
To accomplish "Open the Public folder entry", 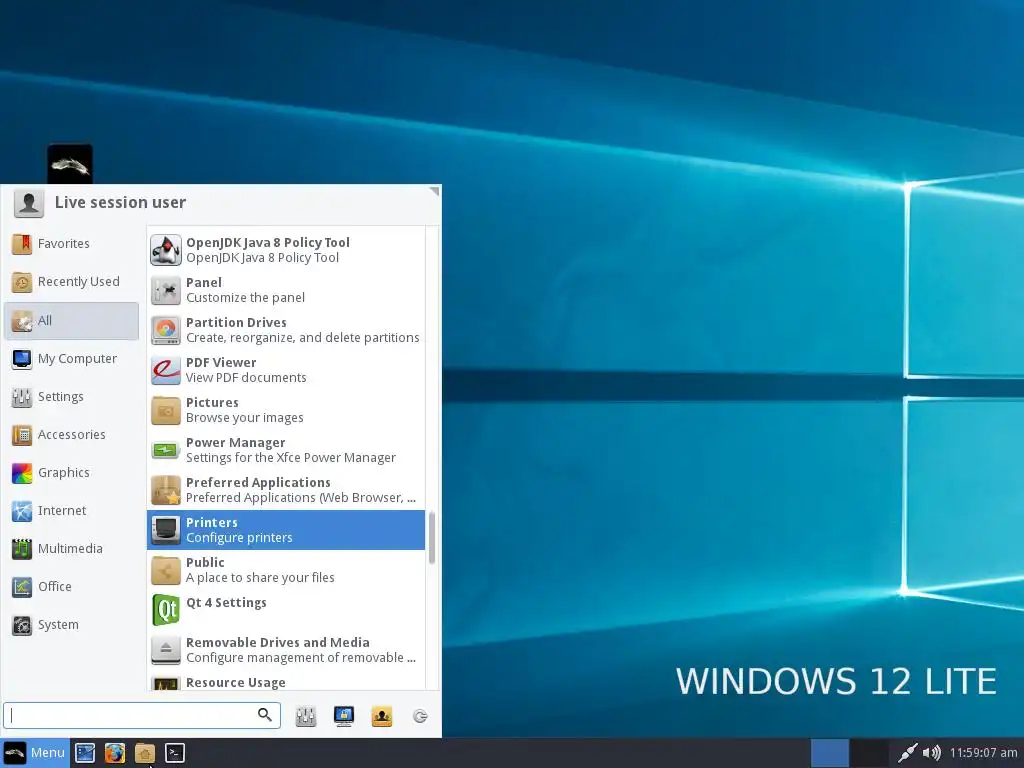I will 285,569.
